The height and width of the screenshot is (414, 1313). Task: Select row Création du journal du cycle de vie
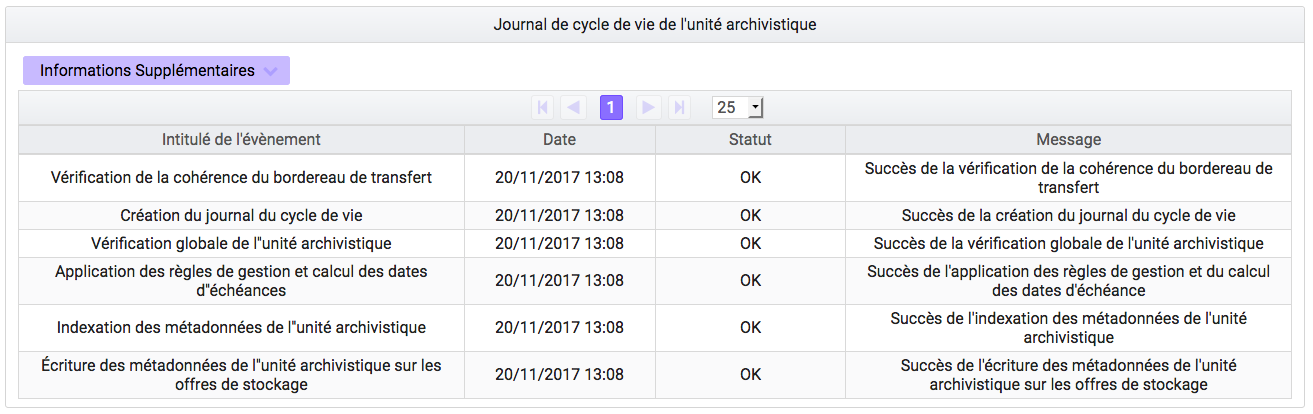click(x=655, y=215)
